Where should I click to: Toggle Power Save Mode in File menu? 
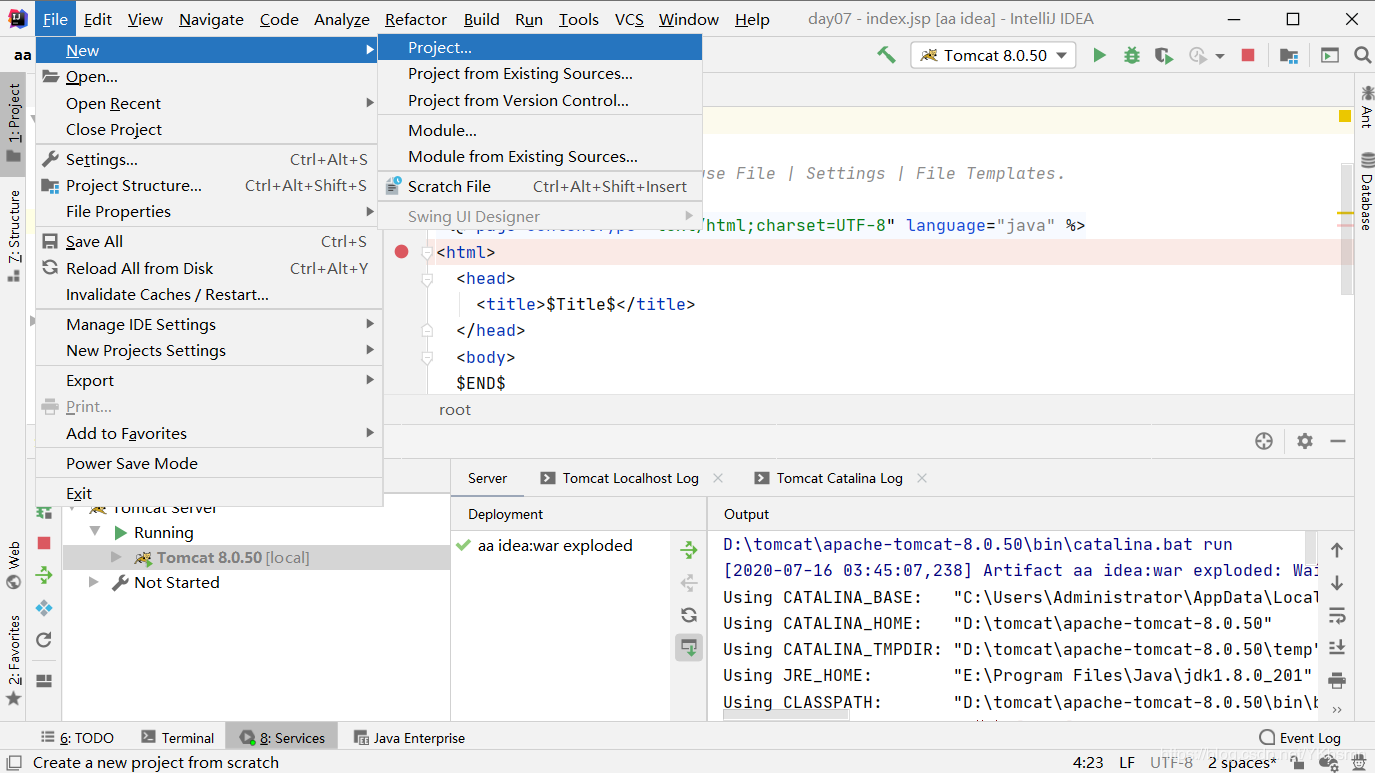131,463
